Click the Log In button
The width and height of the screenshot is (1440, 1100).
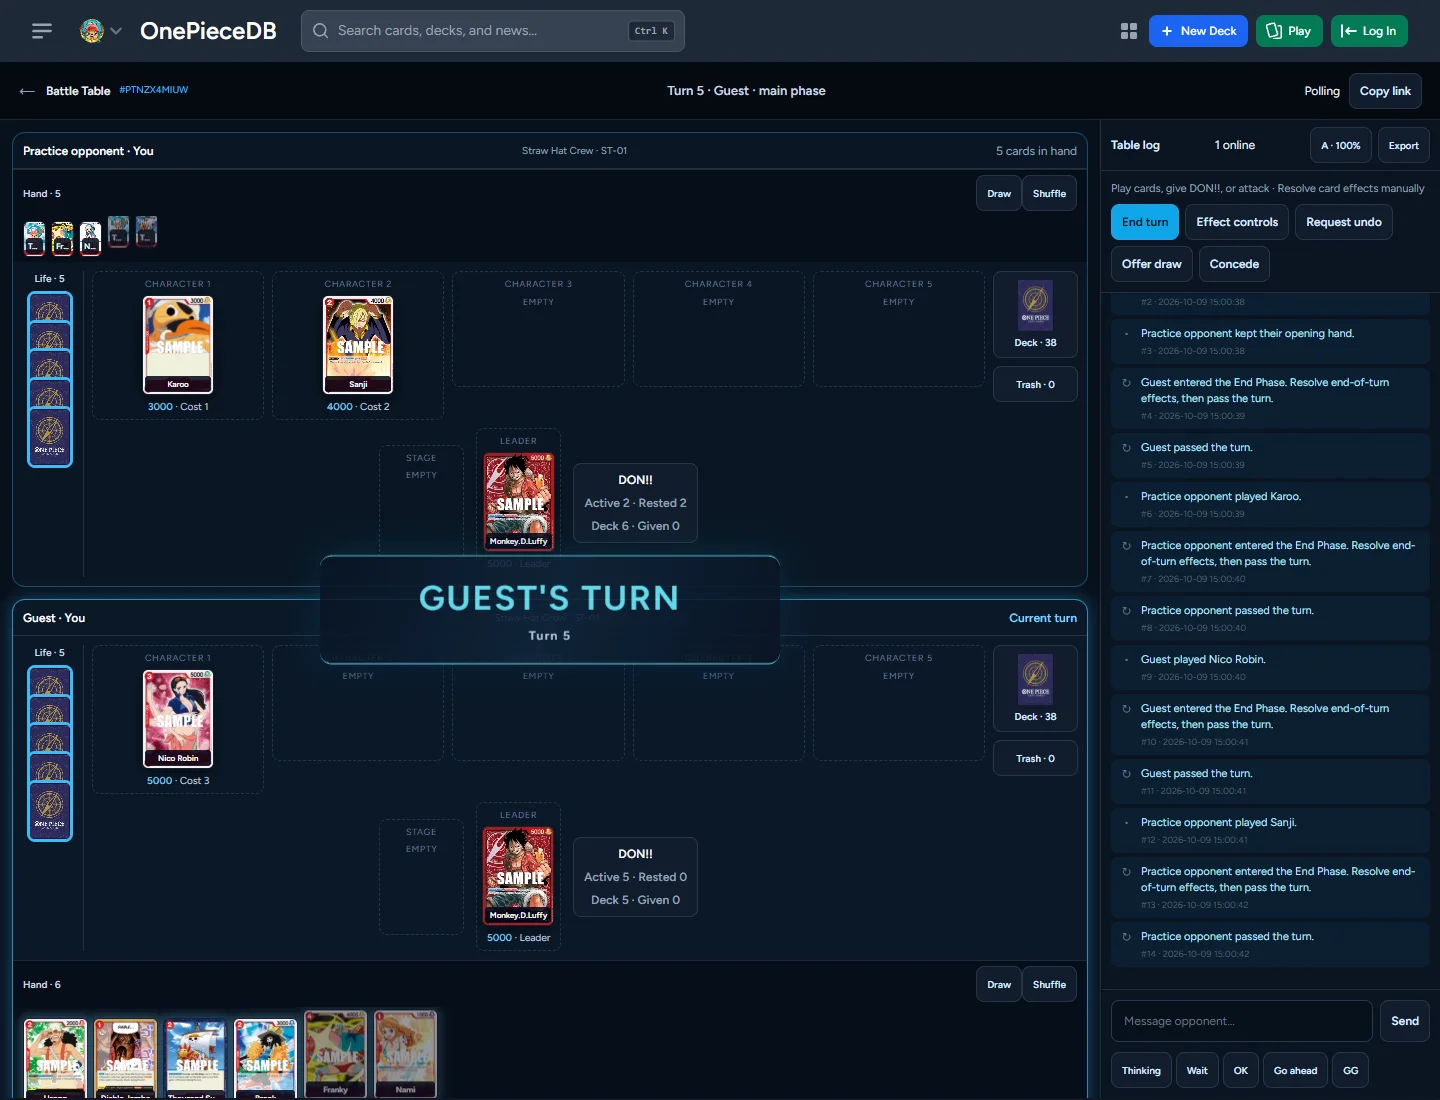coord(1369,31)
